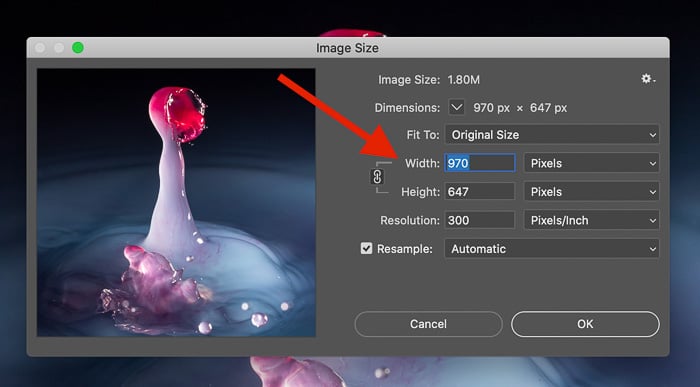Image resolution: width=700 pixels, height=387 pixels.
Task: Click the image preview thumbnail
Action: click(x=176, y=202)
